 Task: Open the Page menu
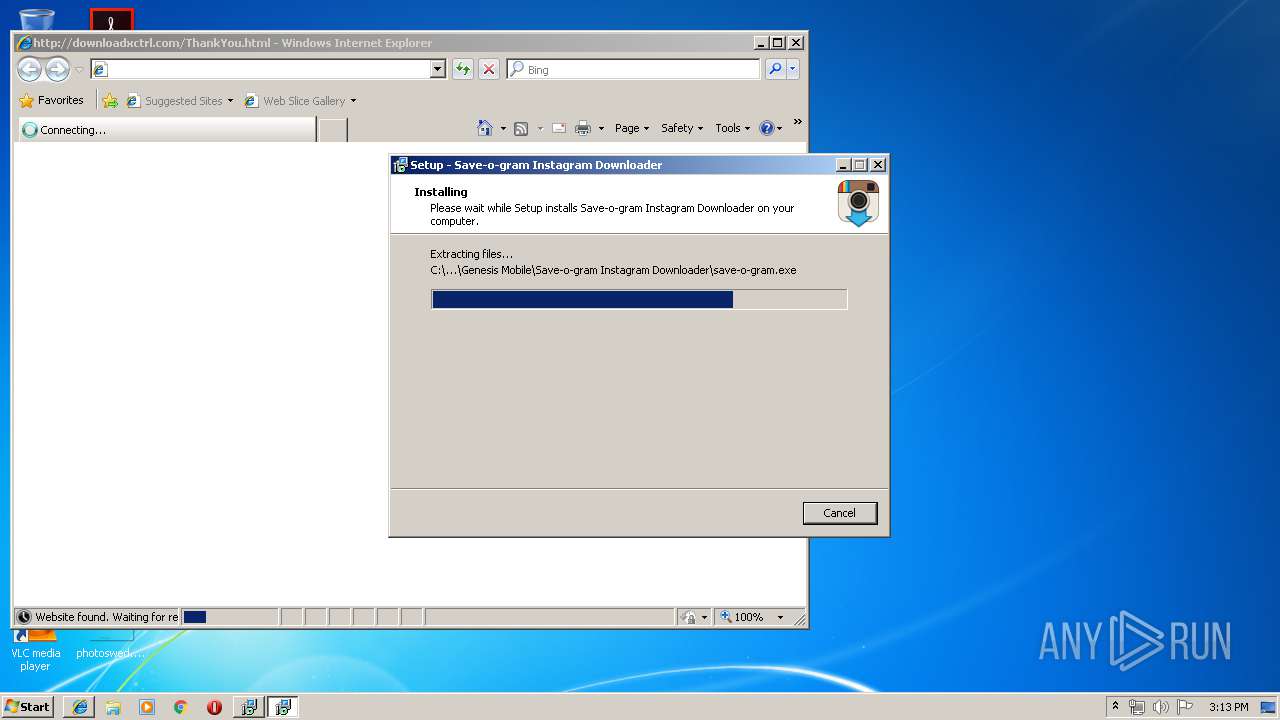pyautogui.click(x=632, y=128)
